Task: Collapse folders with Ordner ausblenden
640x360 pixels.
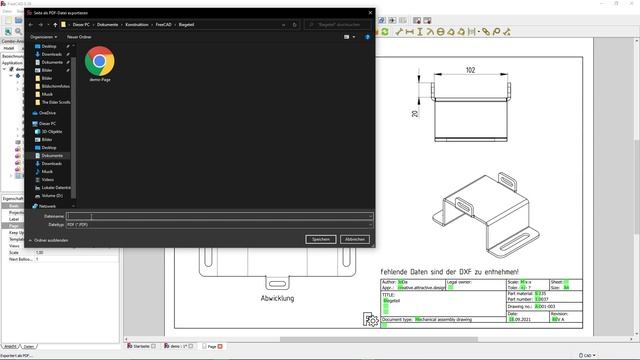Action: point(48,240)
